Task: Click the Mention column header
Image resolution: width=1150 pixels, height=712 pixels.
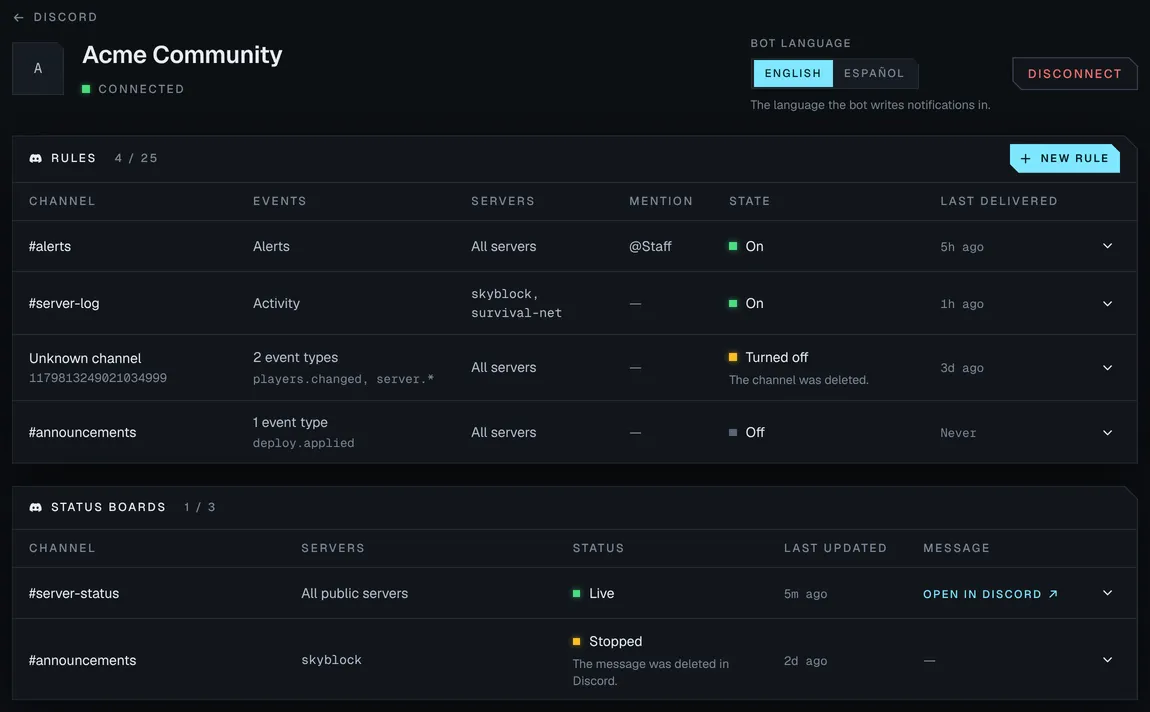Action: point(661,201)
